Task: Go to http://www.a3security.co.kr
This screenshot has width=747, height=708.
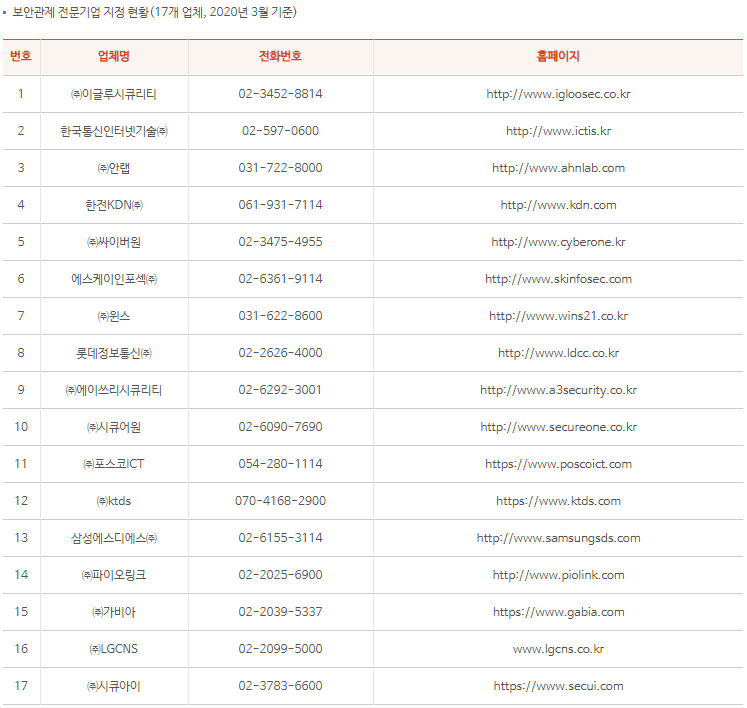Action: pos(558,390)
